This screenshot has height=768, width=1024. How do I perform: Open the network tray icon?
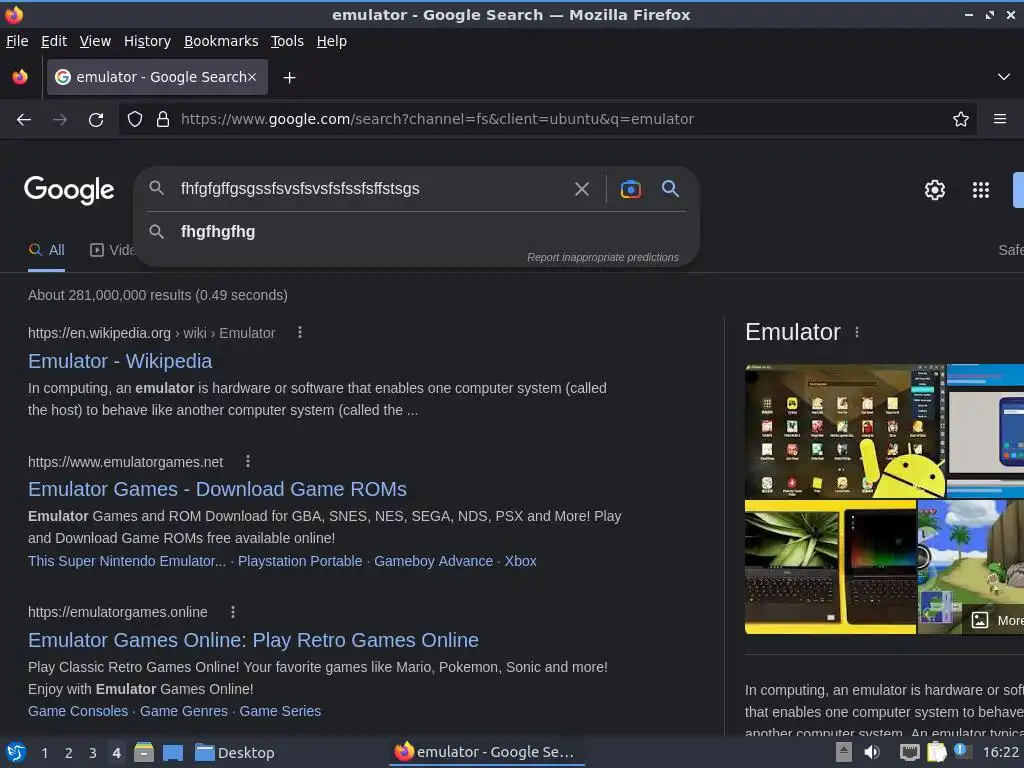point(909,752)
